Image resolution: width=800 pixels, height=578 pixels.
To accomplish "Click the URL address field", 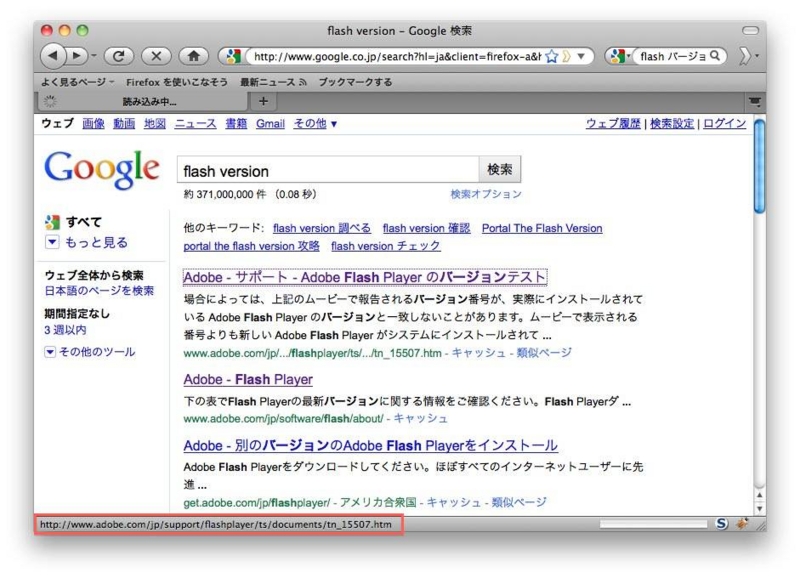I will pos(397,56).
